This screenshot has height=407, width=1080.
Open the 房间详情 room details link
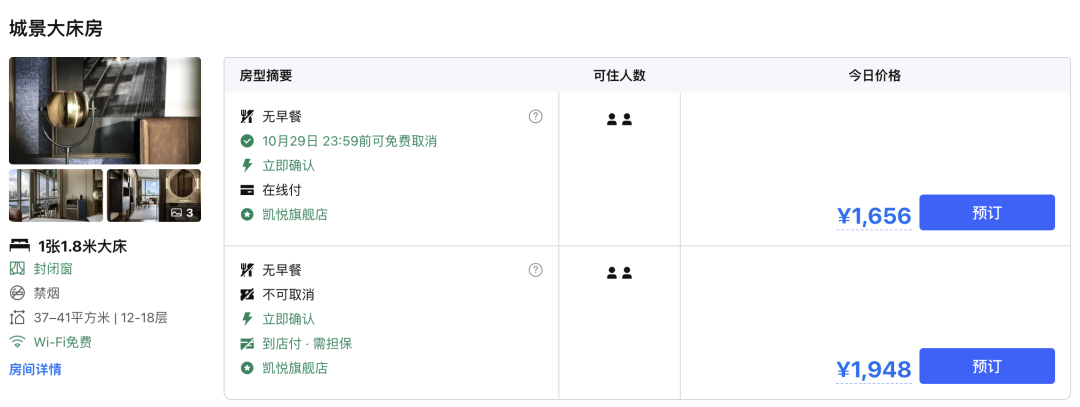tap(35, 369)
